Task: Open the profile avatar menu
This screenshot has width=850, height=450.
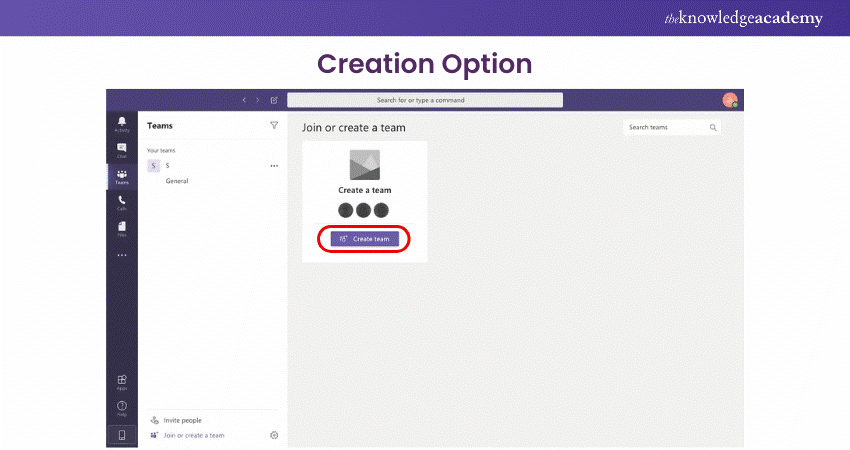Action: click(x=730, y=100)
